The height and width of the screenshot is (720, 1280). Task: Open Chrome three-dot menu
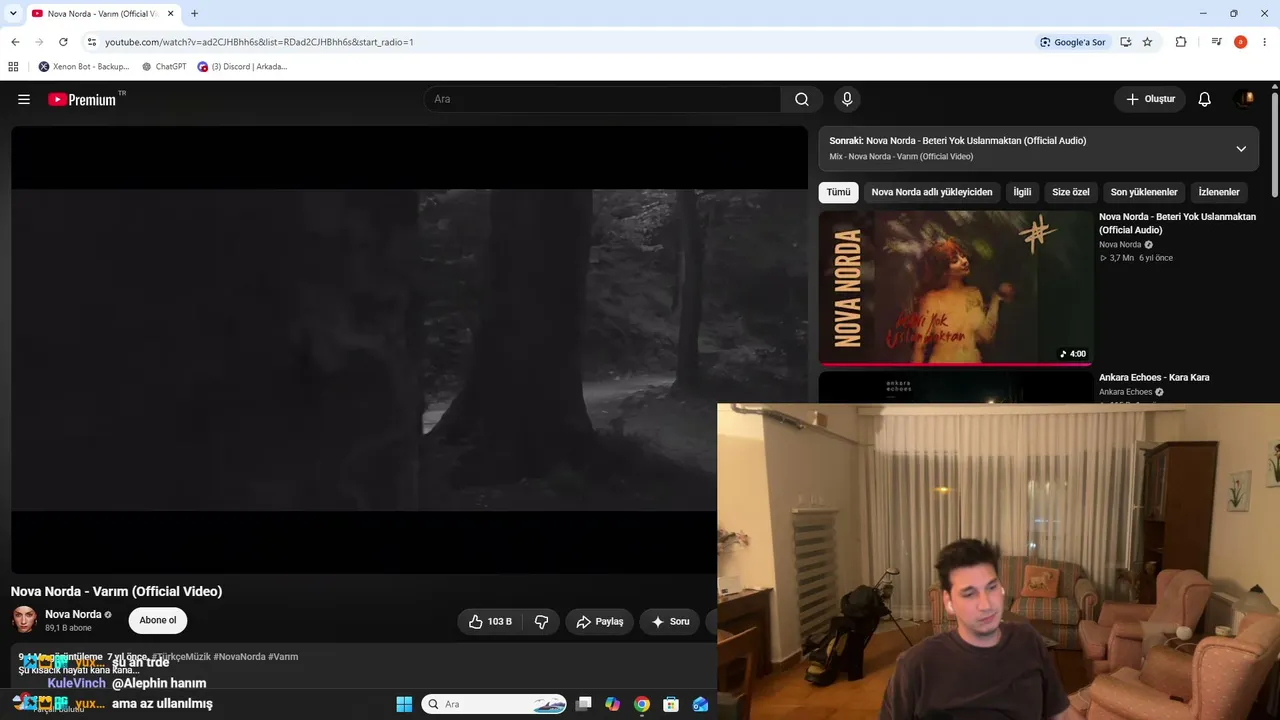click(1265, 42)
